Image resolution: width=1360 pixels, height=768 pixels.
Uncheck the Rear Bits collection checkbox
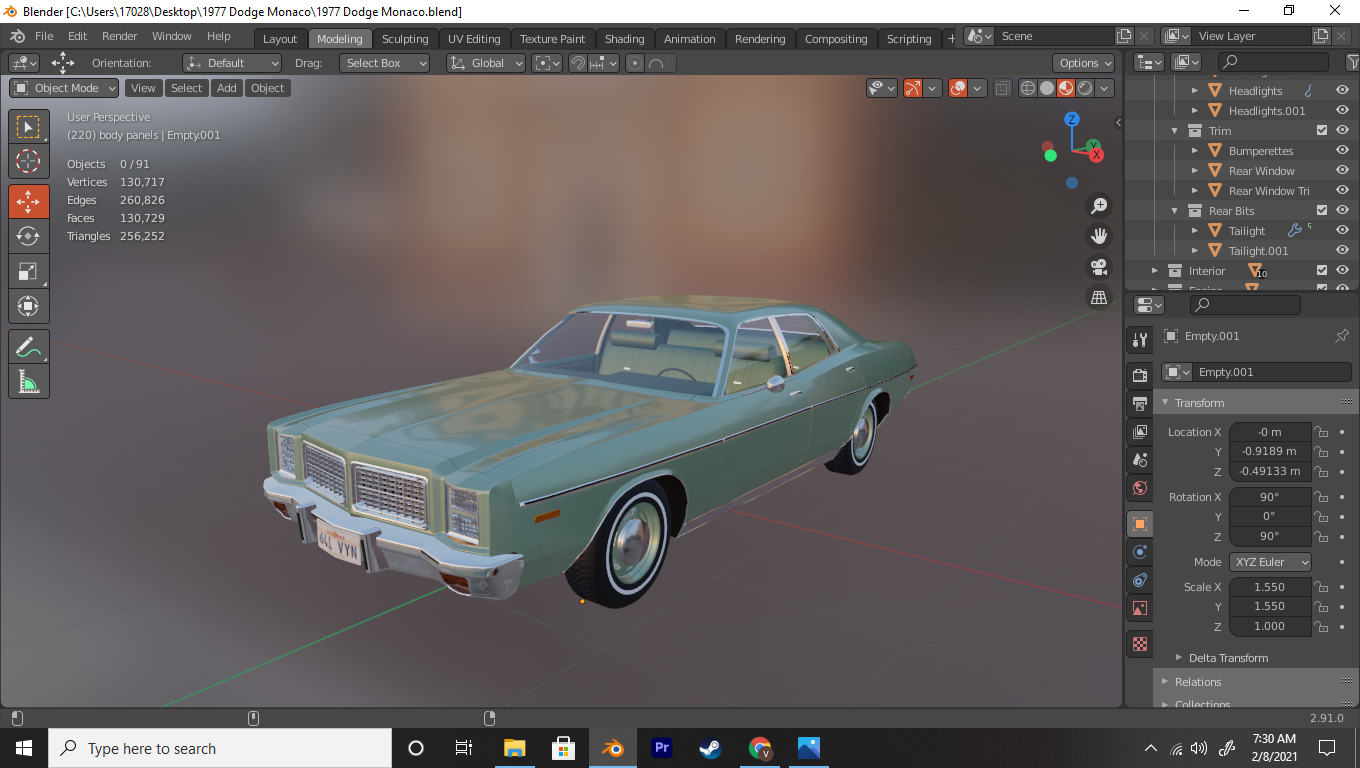pyautogui.click(x=1322, y=211)
